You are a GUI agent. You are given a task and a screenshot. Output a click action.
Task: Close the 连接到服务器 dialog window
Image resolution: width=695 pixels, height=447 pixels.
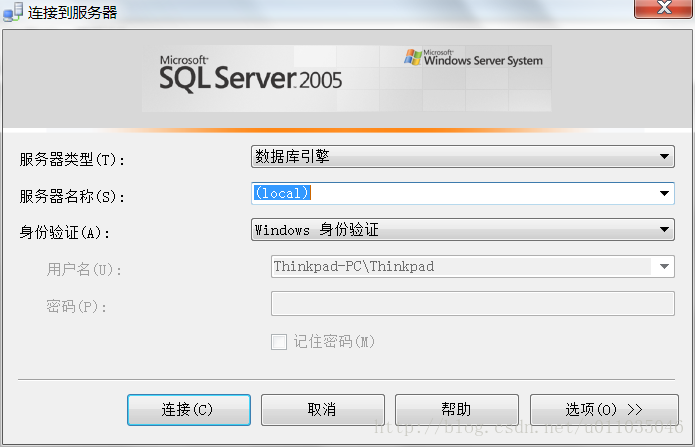pos(664,8)
